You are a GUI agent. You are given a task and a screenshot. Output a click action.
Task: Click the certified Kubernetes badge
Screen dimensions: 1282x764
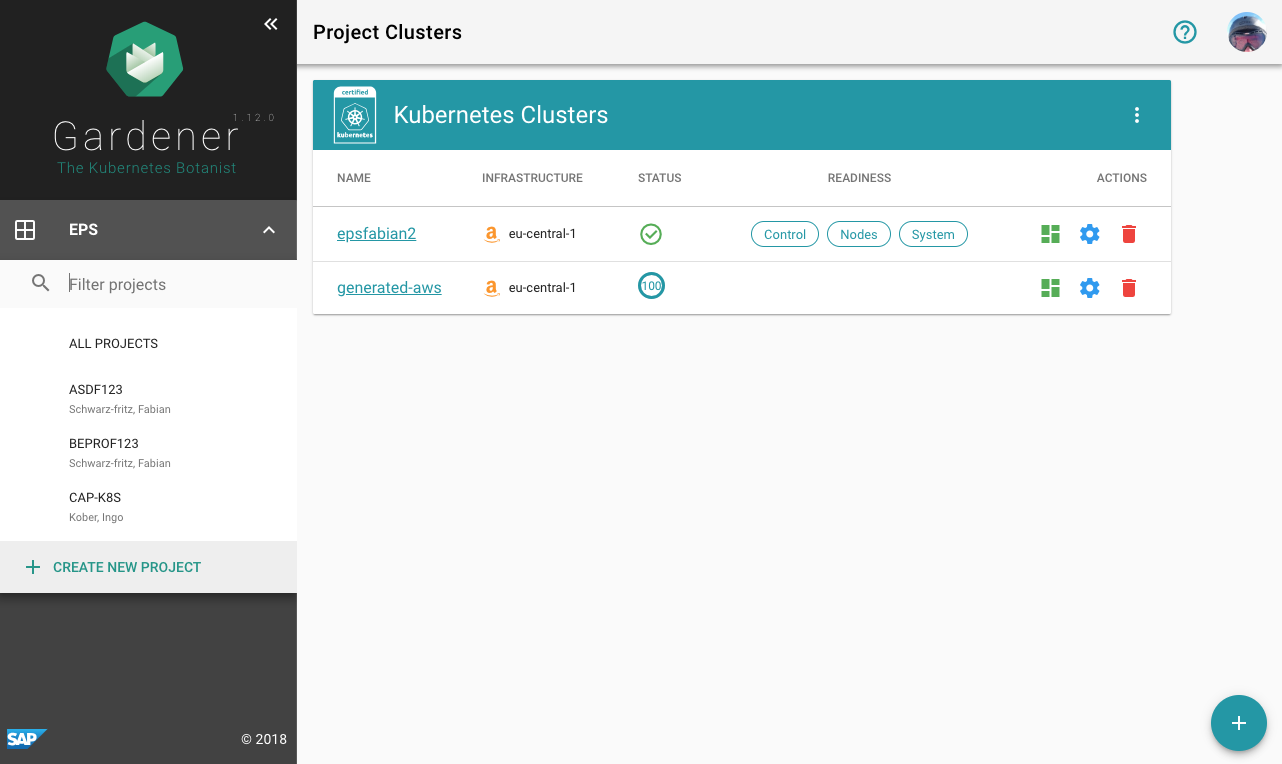coord(355,115)
